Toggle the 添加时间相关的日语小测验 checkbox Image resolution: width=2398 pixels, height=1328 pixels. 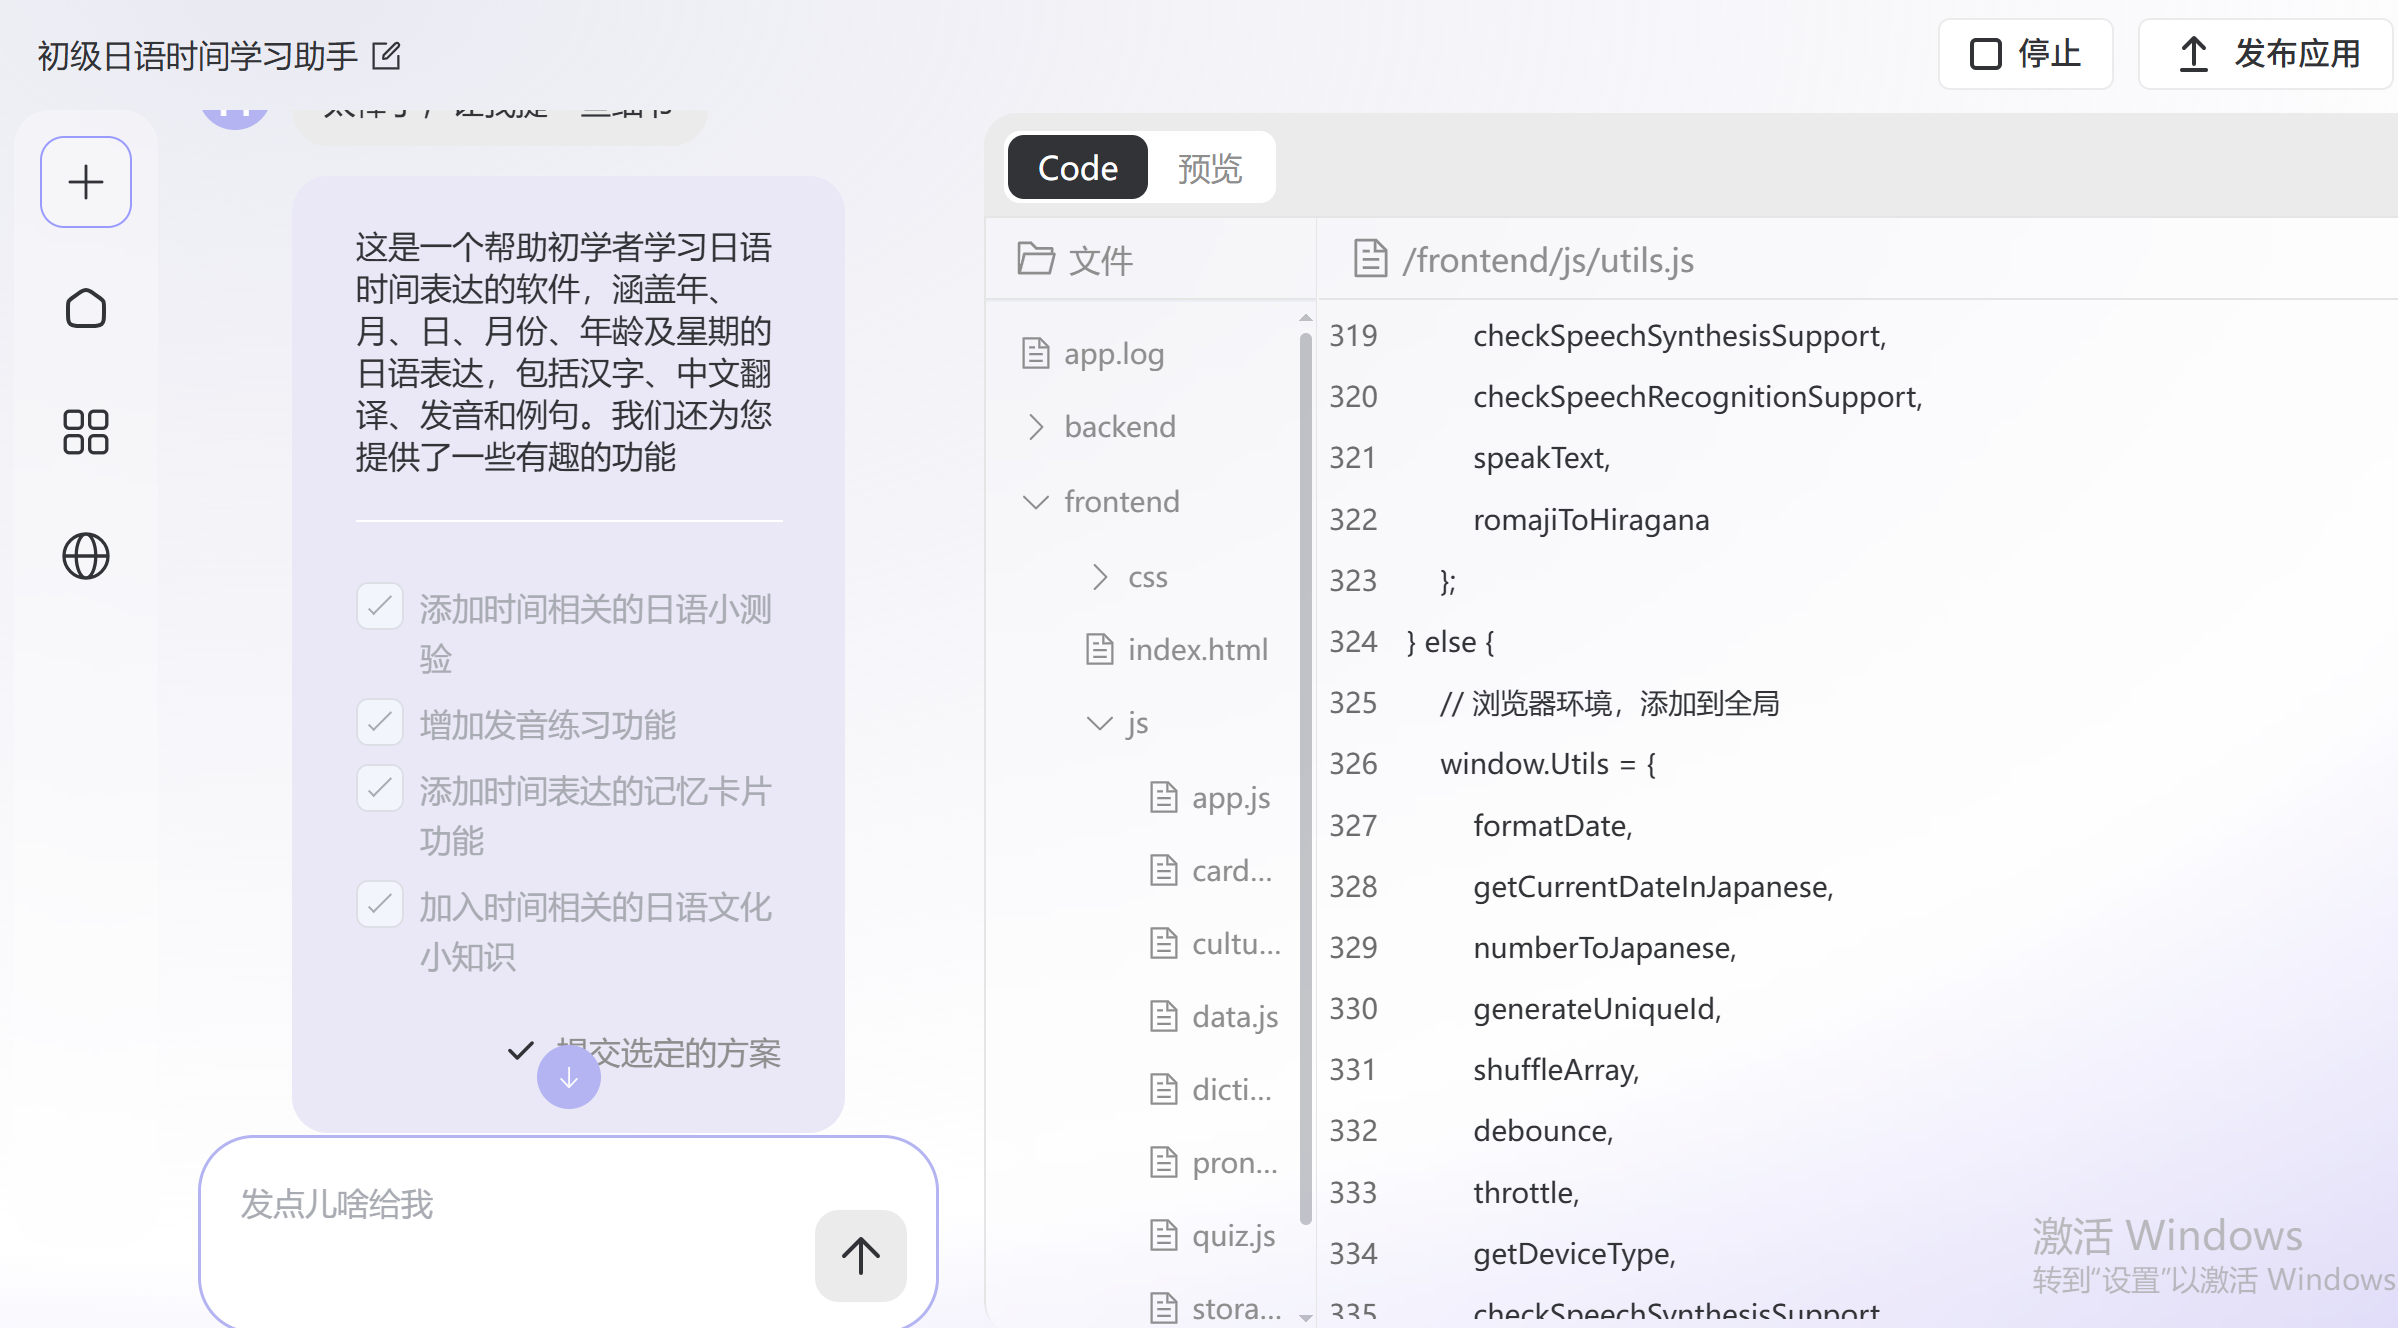380,607
